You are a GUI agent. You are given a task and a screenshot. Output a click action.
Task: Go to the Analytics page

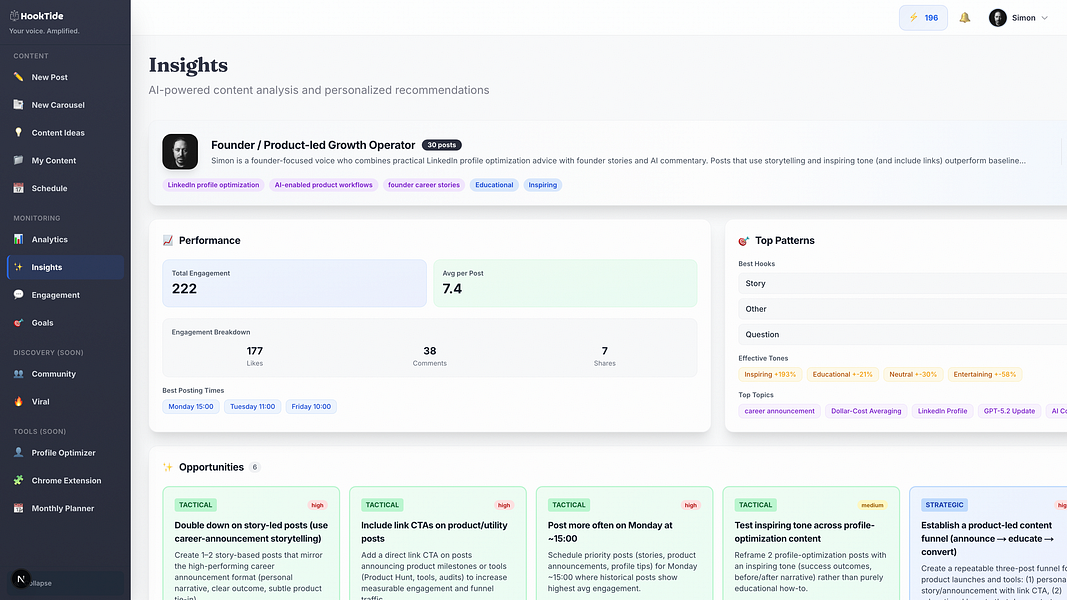click(x=65, y=239)
